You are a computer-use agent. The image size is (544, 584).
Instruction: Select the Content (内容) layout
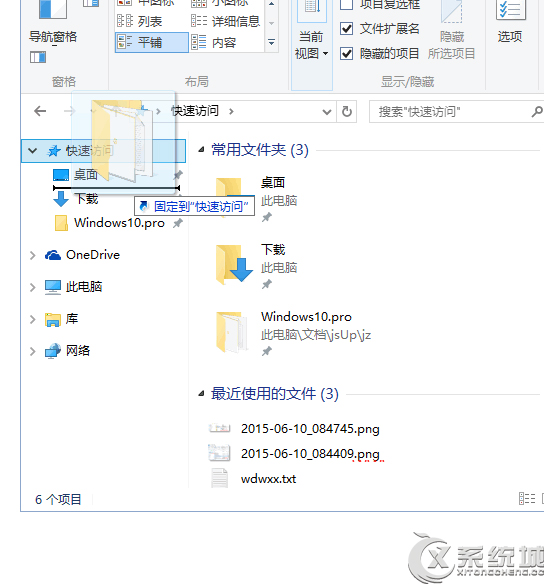pos(214,42)
